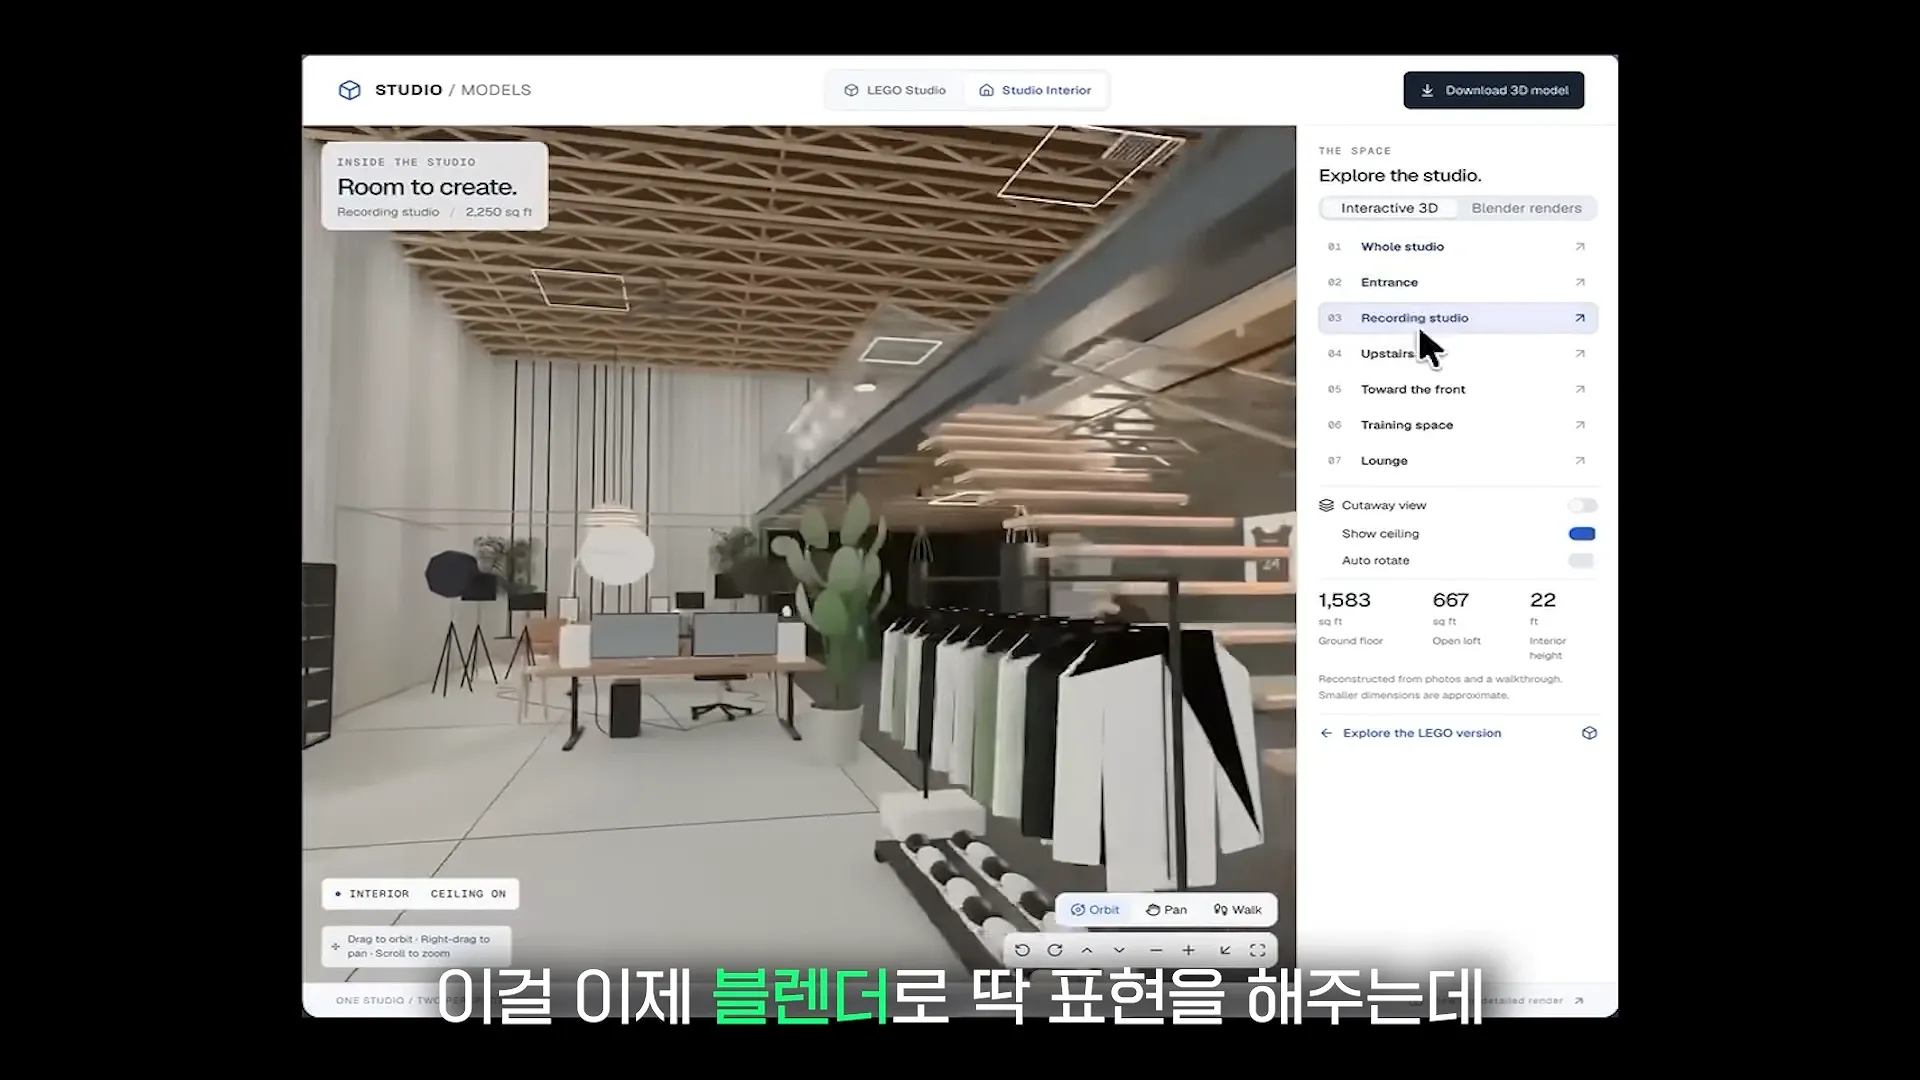Rotate the view clockwise

pyautogui.click(x=1055, y=950)
